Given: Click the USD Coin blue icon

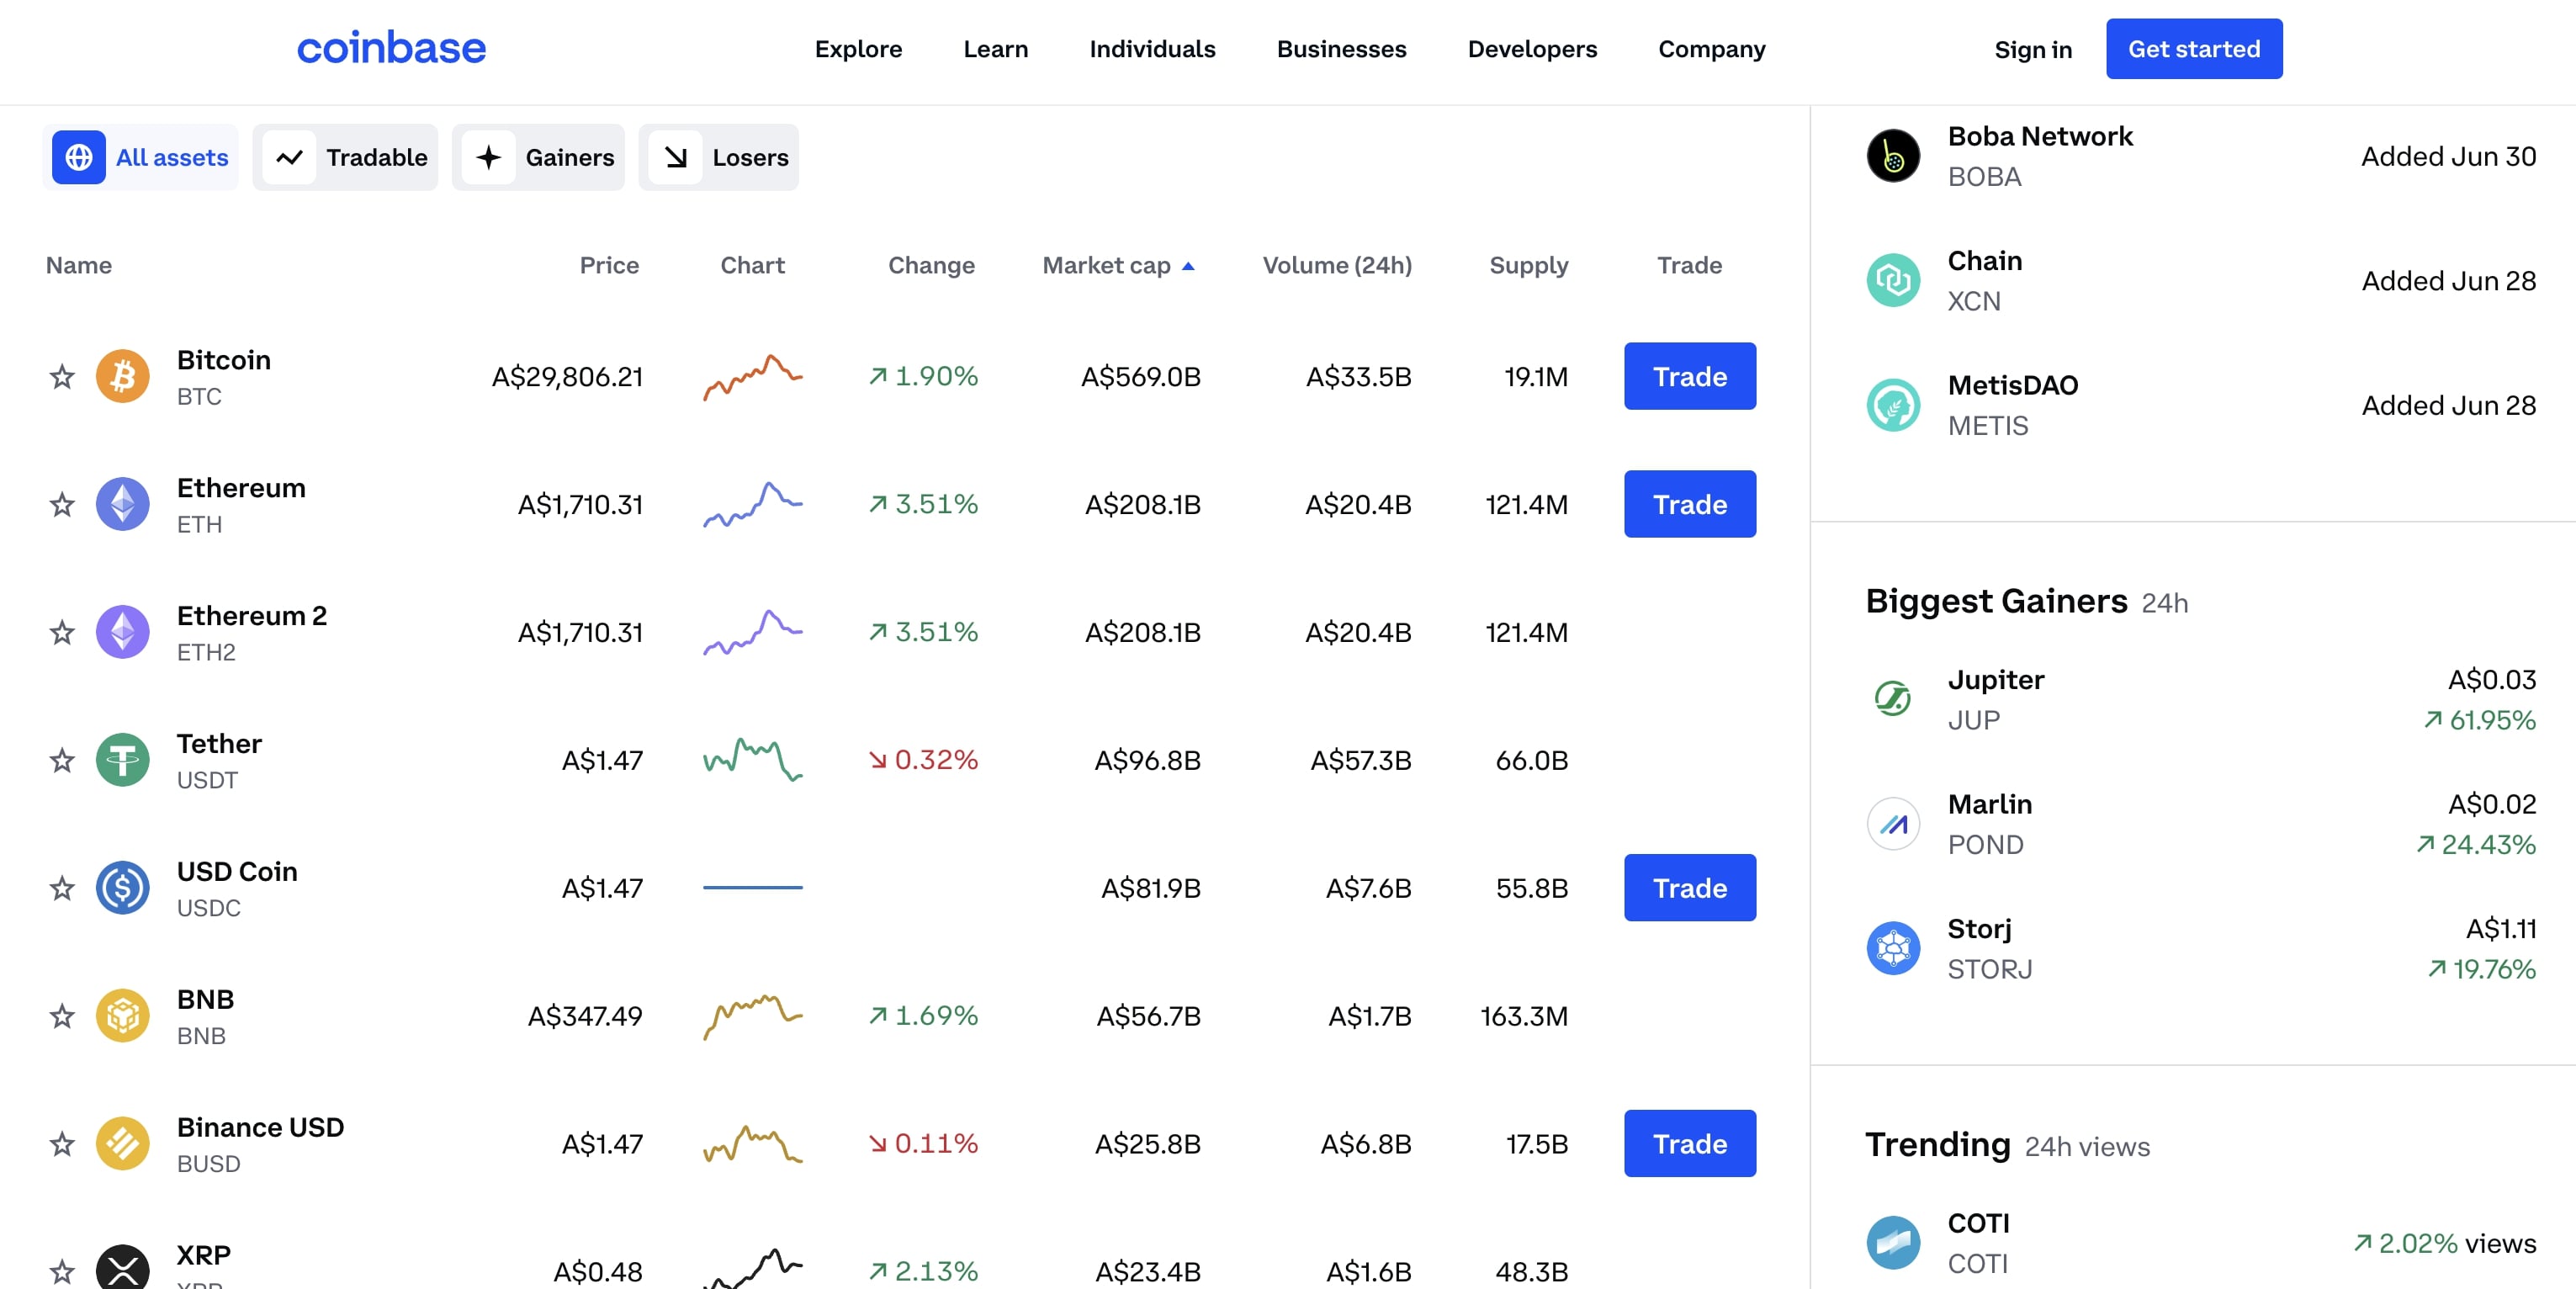Looking at the screenshot, I should [122, 888].
